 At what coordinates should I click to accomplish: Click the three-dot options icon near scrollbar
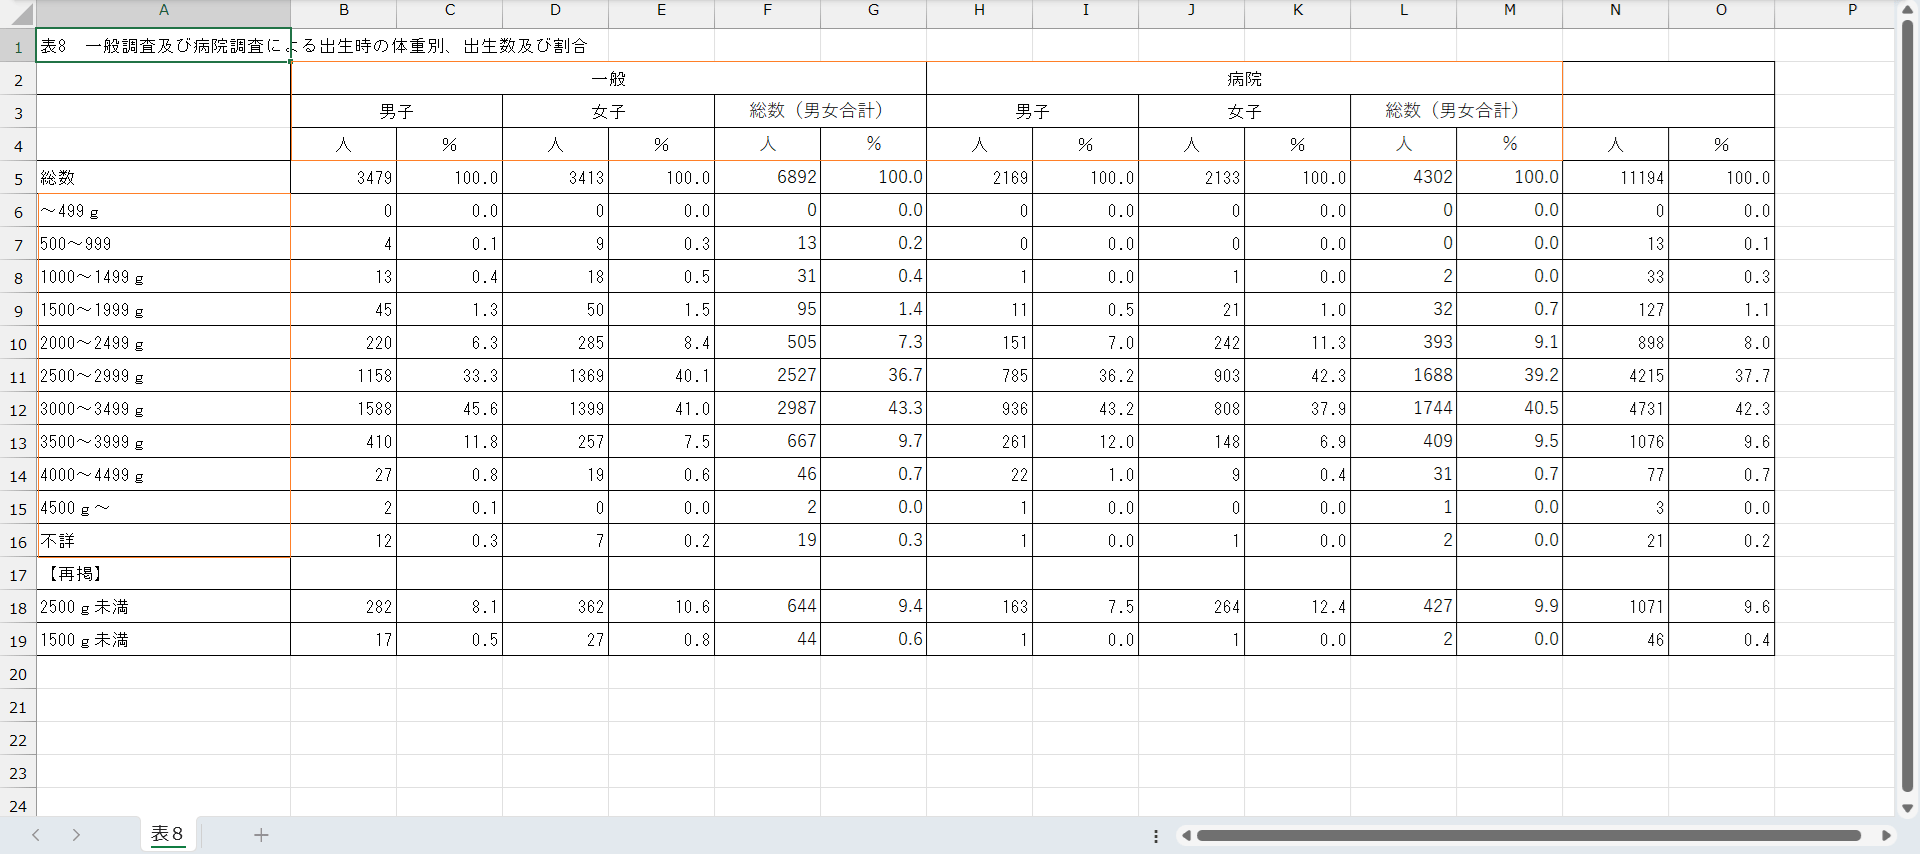click(1156, 836)
